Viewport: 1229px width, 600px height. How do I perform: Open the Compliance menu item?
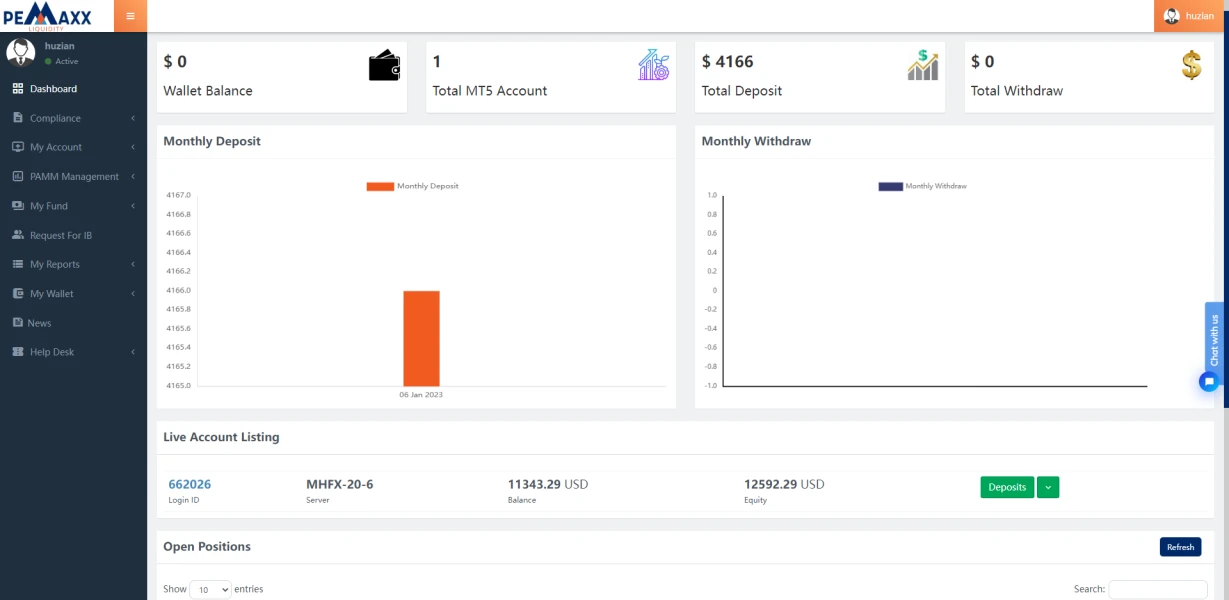pyautogui.click(x=73, y=118)
